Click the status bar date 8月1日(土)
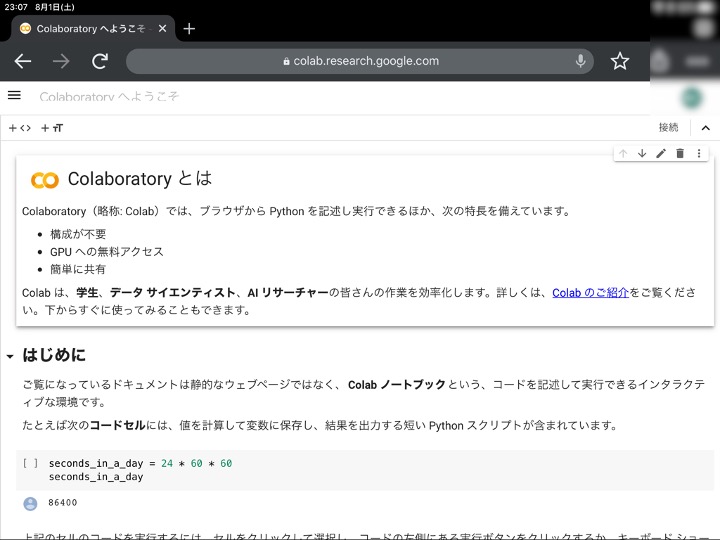This screenshot has width=720, height=540. tap(55, 7)
